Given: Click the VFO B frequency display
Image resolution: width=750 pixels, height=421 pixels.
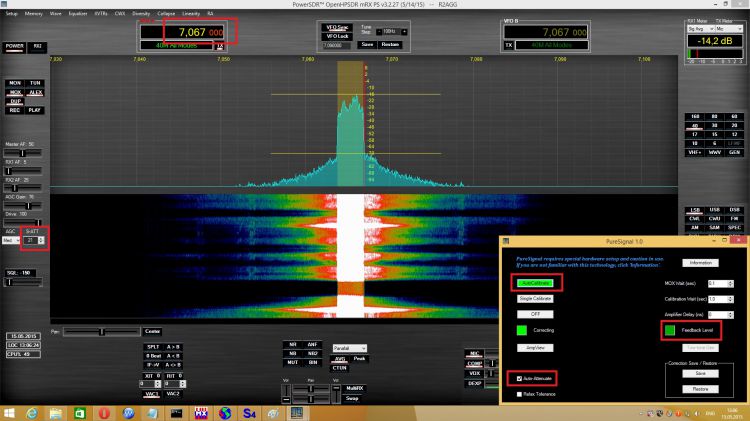Looking at the screenshot, I should point(546,32).
